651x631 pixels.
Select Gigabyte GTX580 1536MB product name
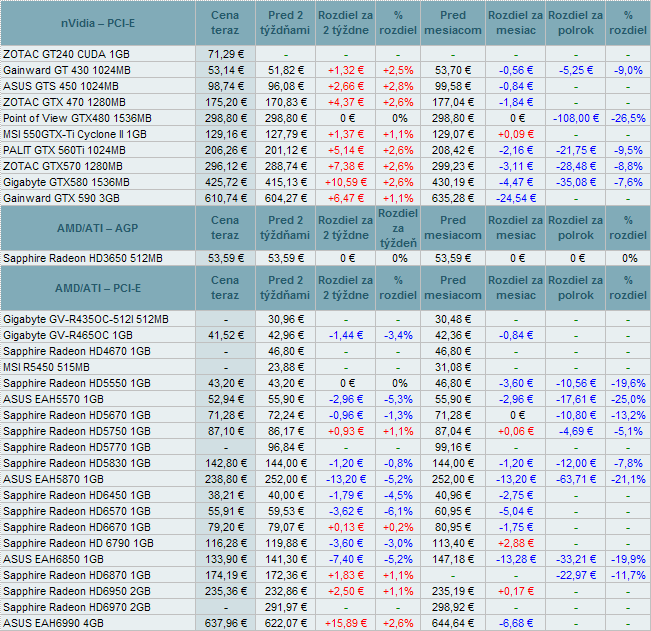66,182
